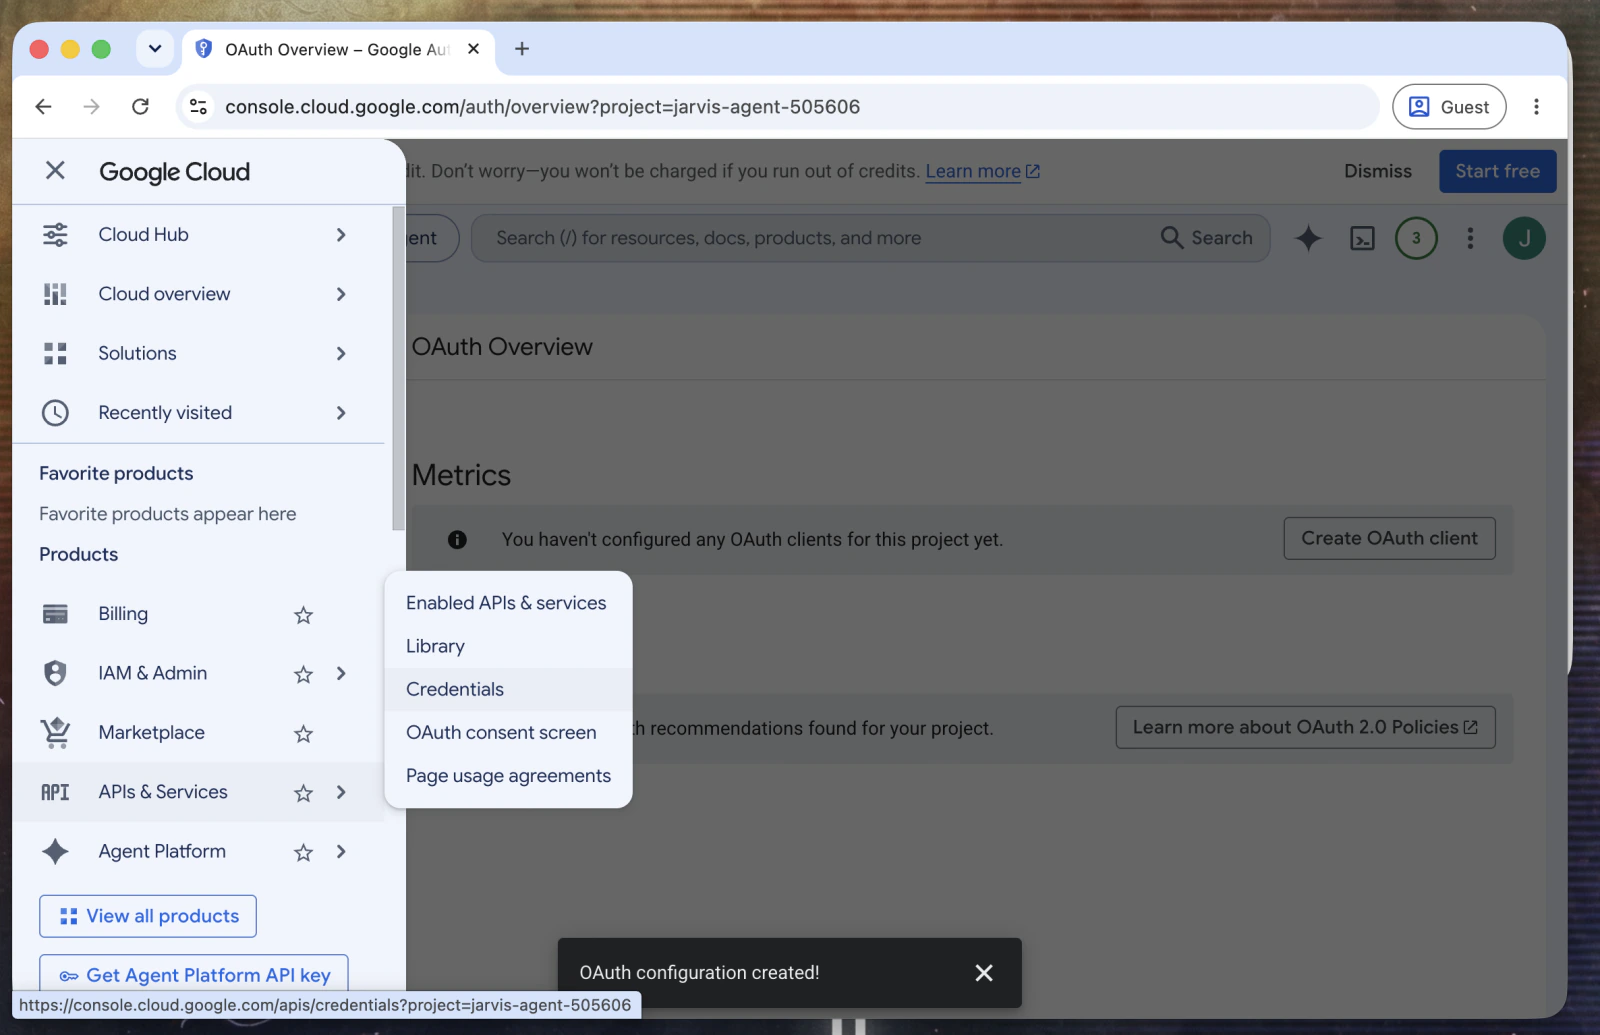
Task: Click the Billing card icon
Action: point(55,614)
